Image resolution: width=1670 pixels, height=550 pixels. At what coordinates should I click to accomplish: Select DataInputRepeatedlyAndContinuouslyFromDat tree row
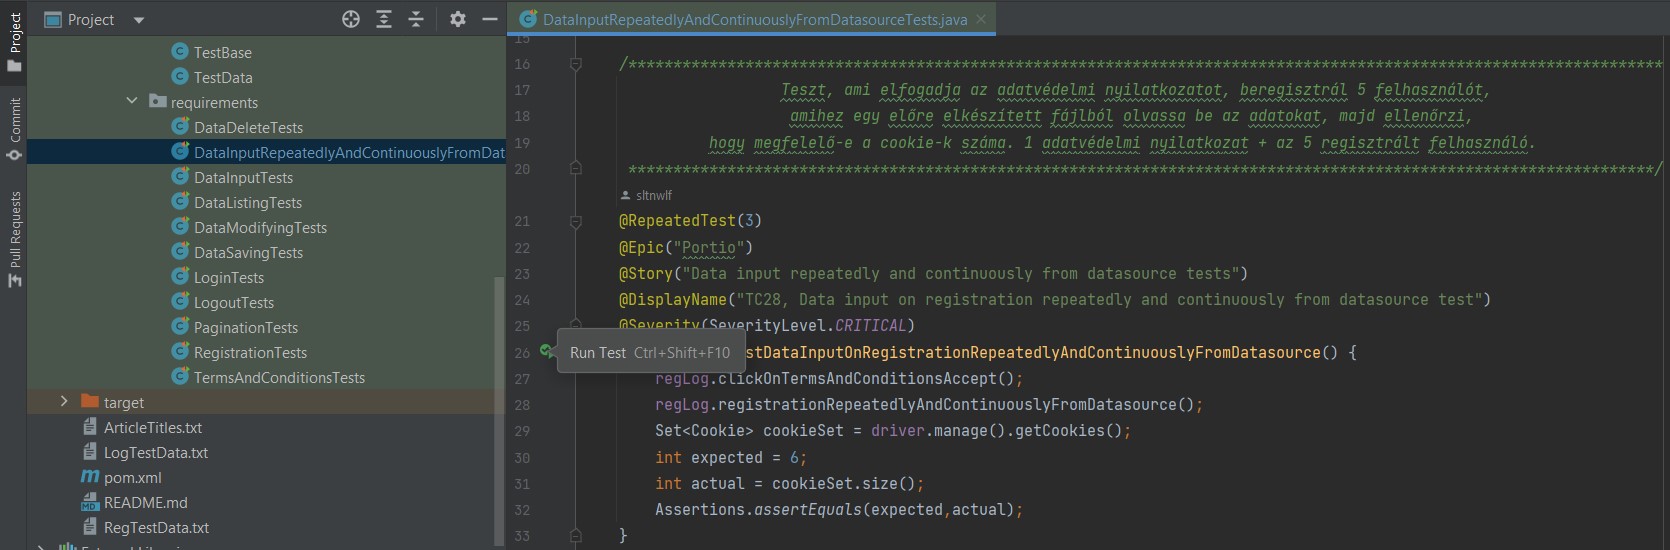point(266,152)
